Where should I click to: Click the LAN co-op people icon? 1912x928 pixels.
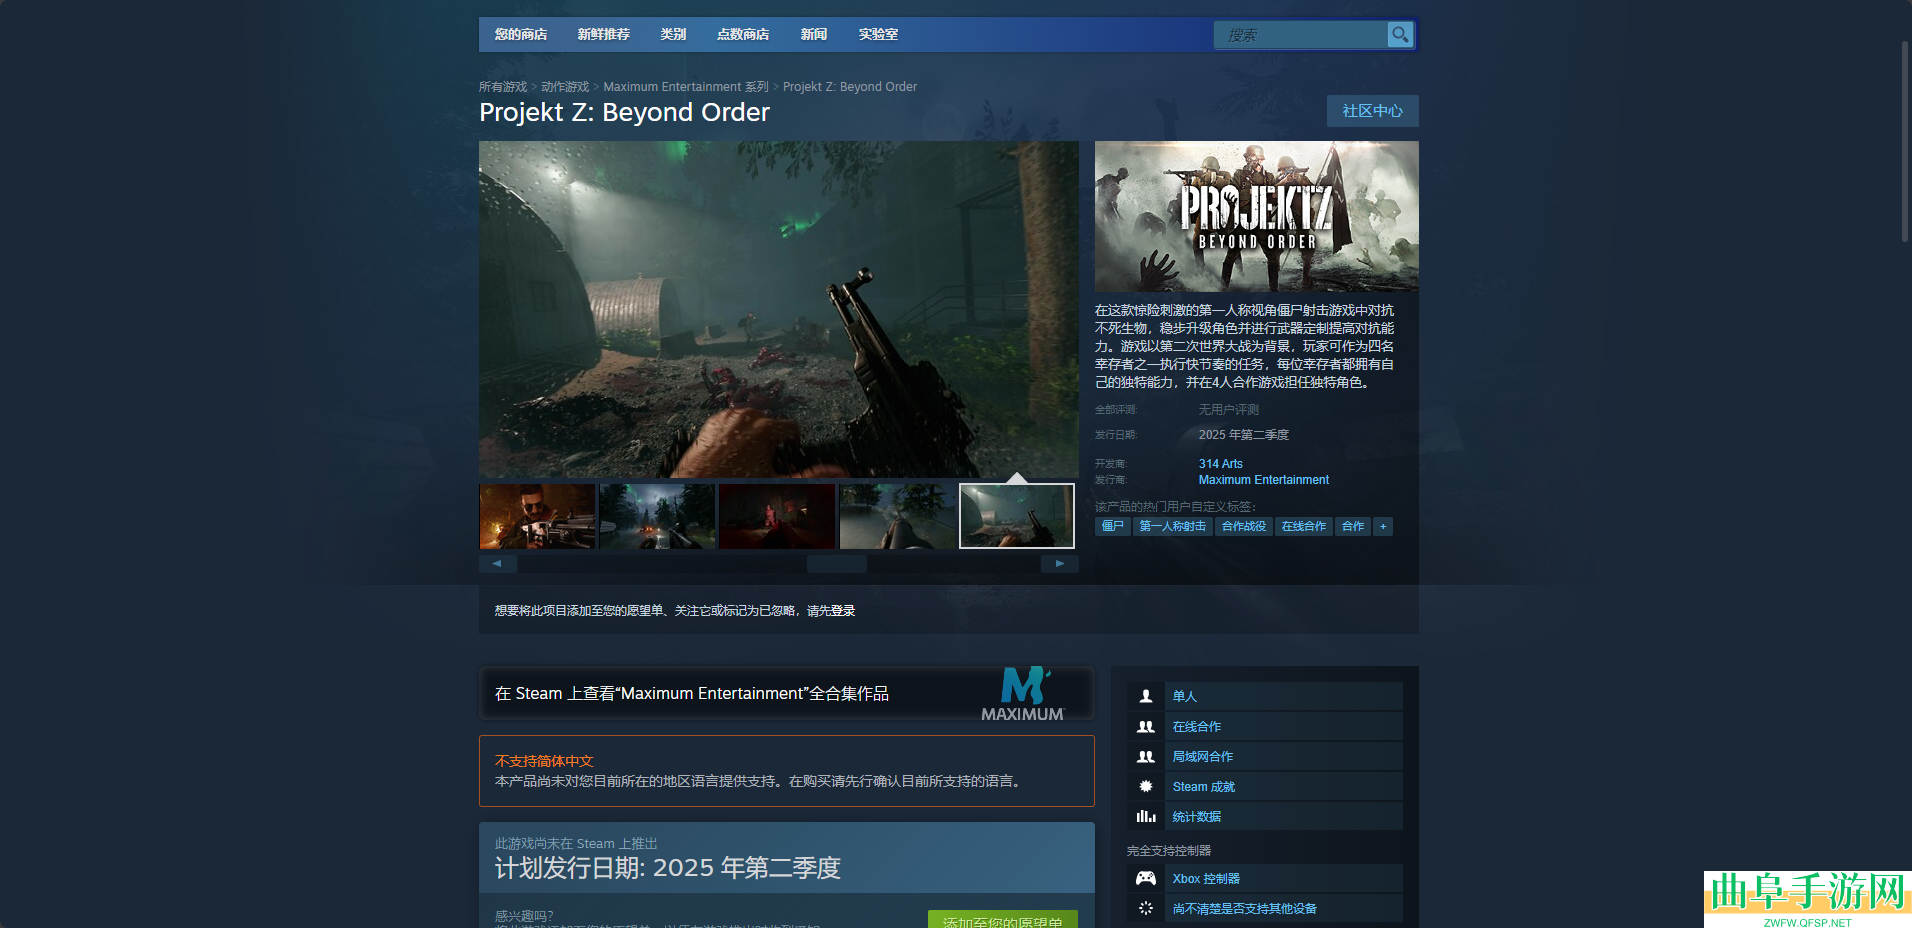click(x=1146, y=757)
